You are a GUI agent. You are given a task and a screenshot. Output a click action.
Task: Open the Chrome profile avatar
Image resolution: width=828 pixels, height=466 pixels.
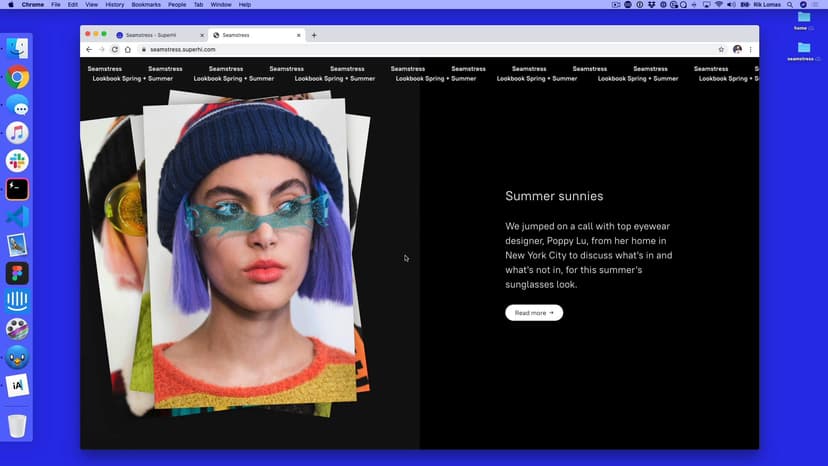pyautogui.click(x=737, y=49)
